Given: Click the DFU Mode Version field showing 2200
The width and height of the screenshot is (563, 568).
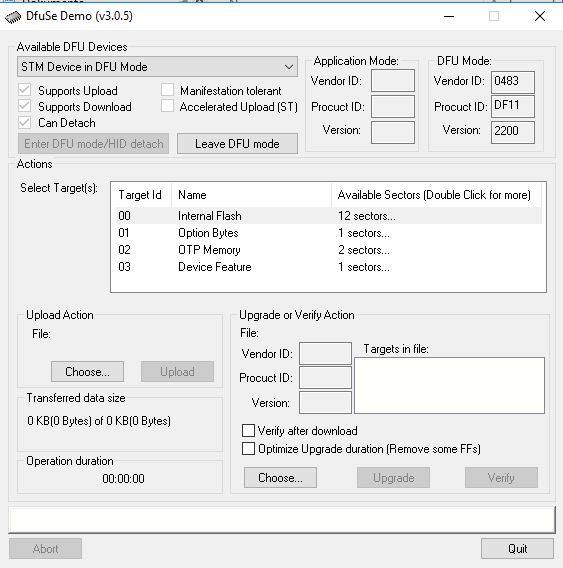Looking at the screenshot, I should (513, 132).
